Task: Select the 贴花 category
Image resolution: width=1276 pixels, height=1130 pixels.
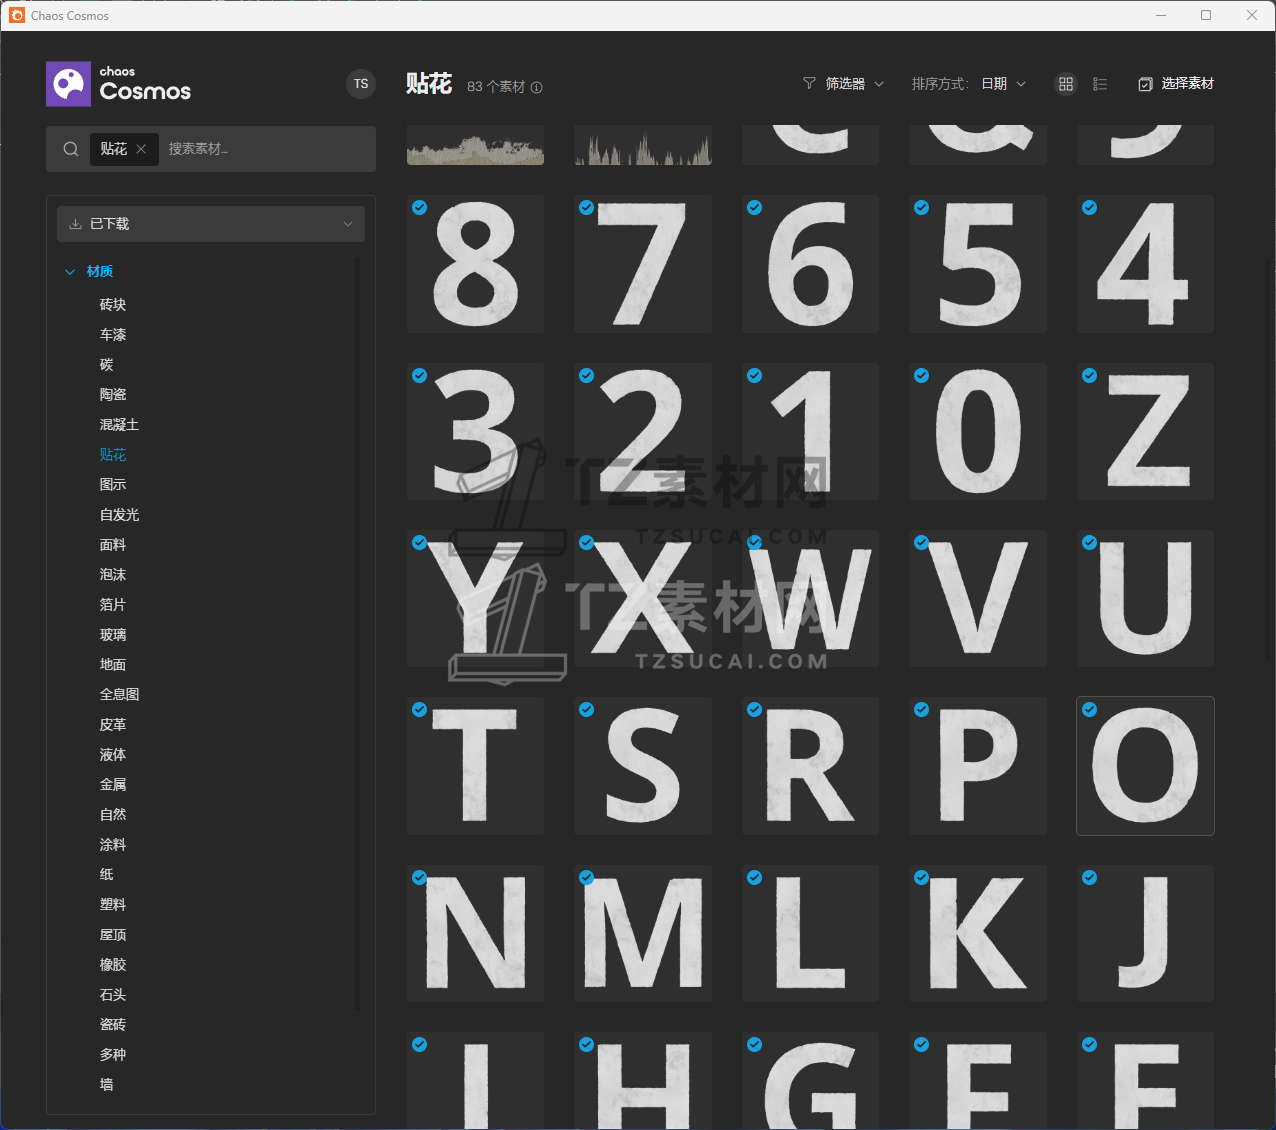Action: (x=113, y=455)
